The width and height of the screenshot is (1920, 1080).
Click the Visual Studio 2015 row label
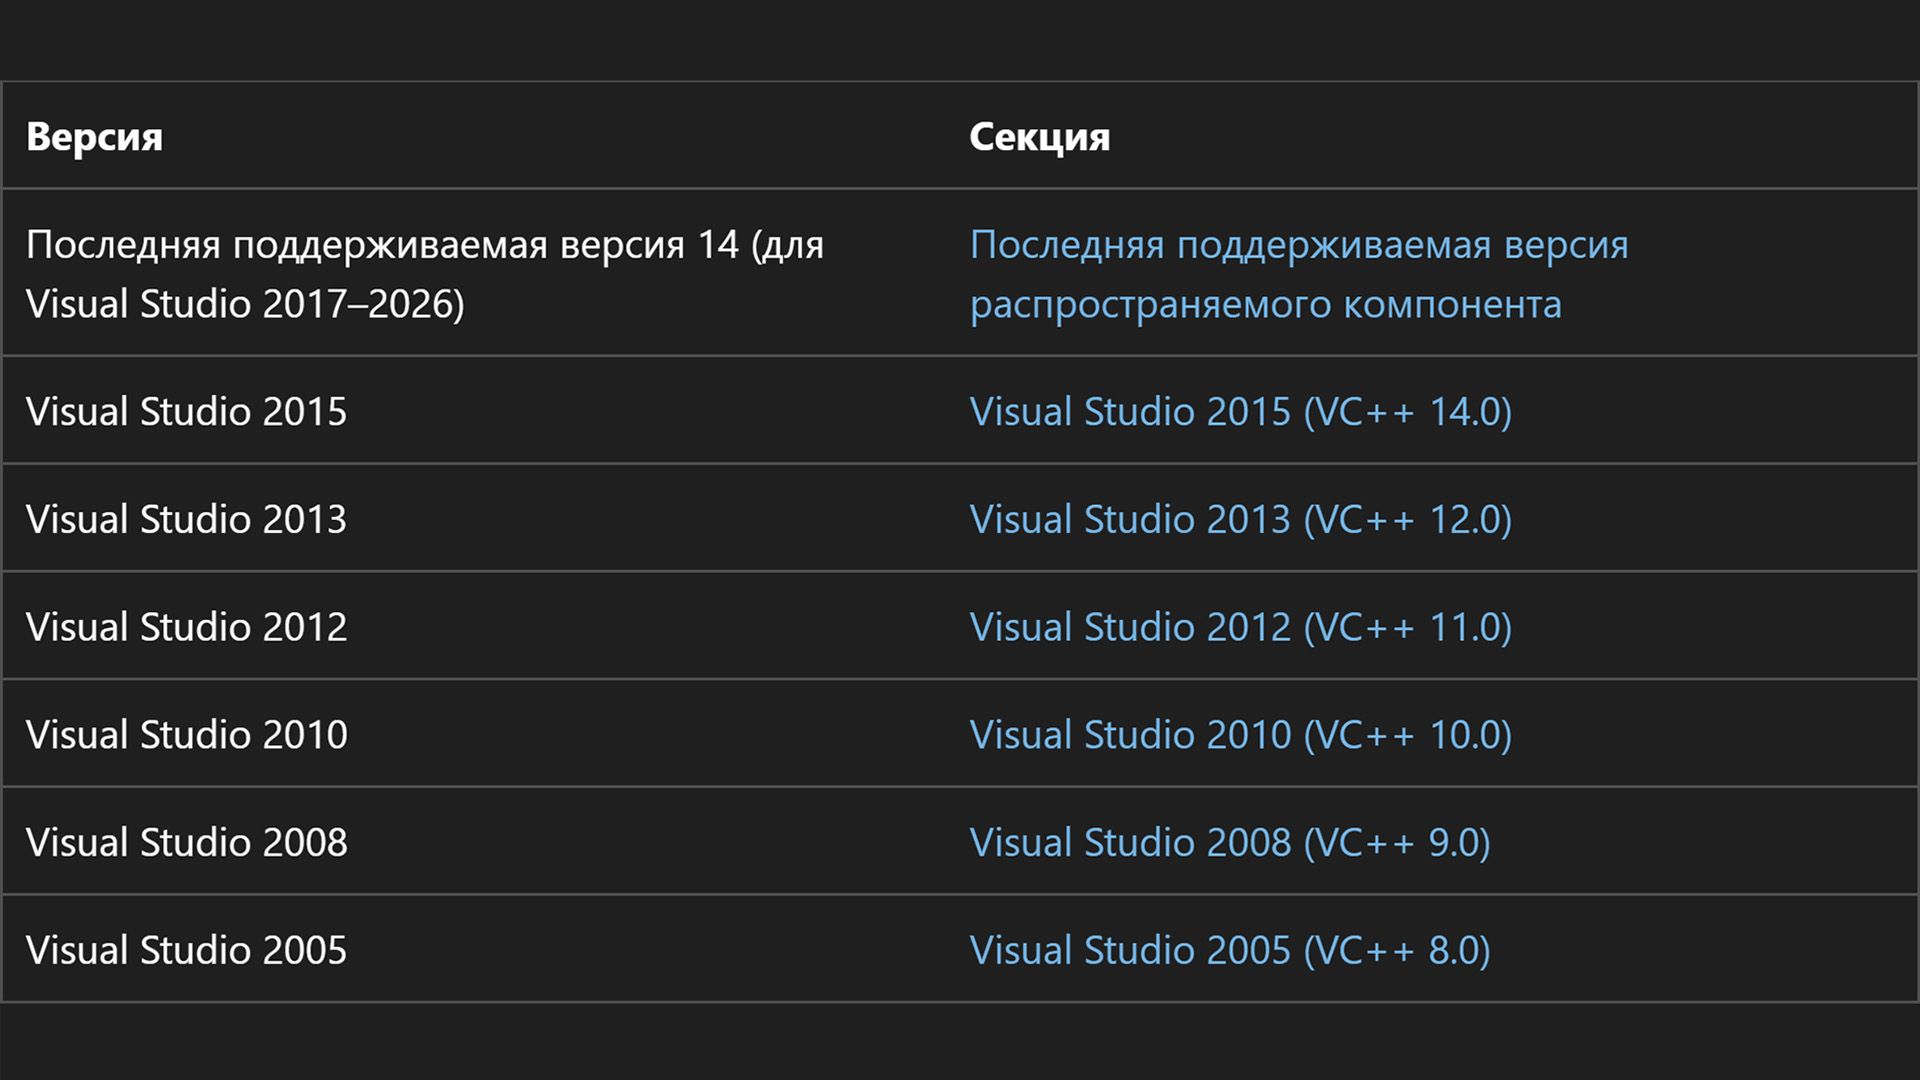pyautogui.click(x=188, y=411)
